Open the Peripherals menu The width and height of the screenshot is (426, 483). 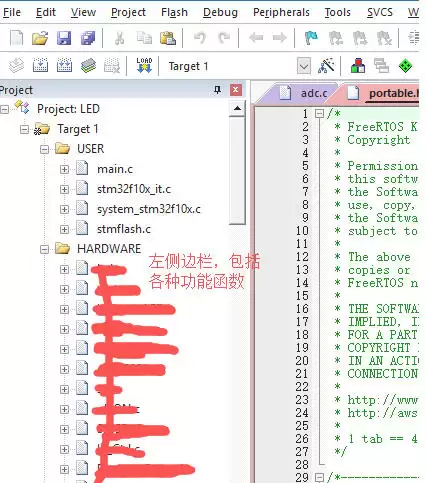point(281,12)
